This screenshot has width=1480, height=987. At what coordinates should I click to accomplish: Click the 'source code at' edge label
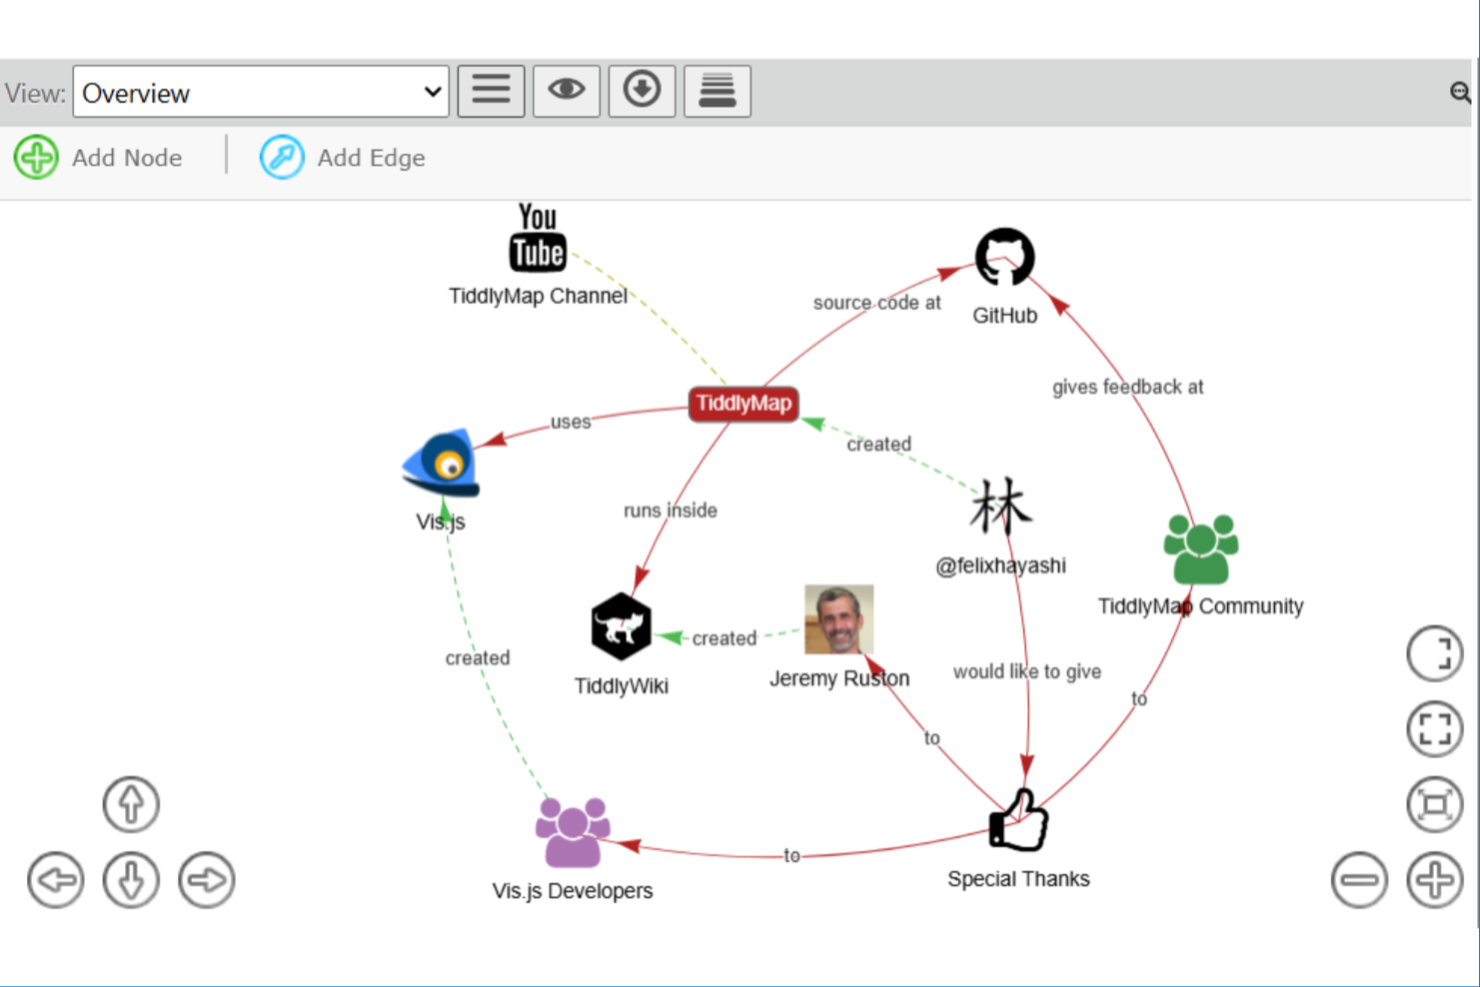tap(877, 302)
